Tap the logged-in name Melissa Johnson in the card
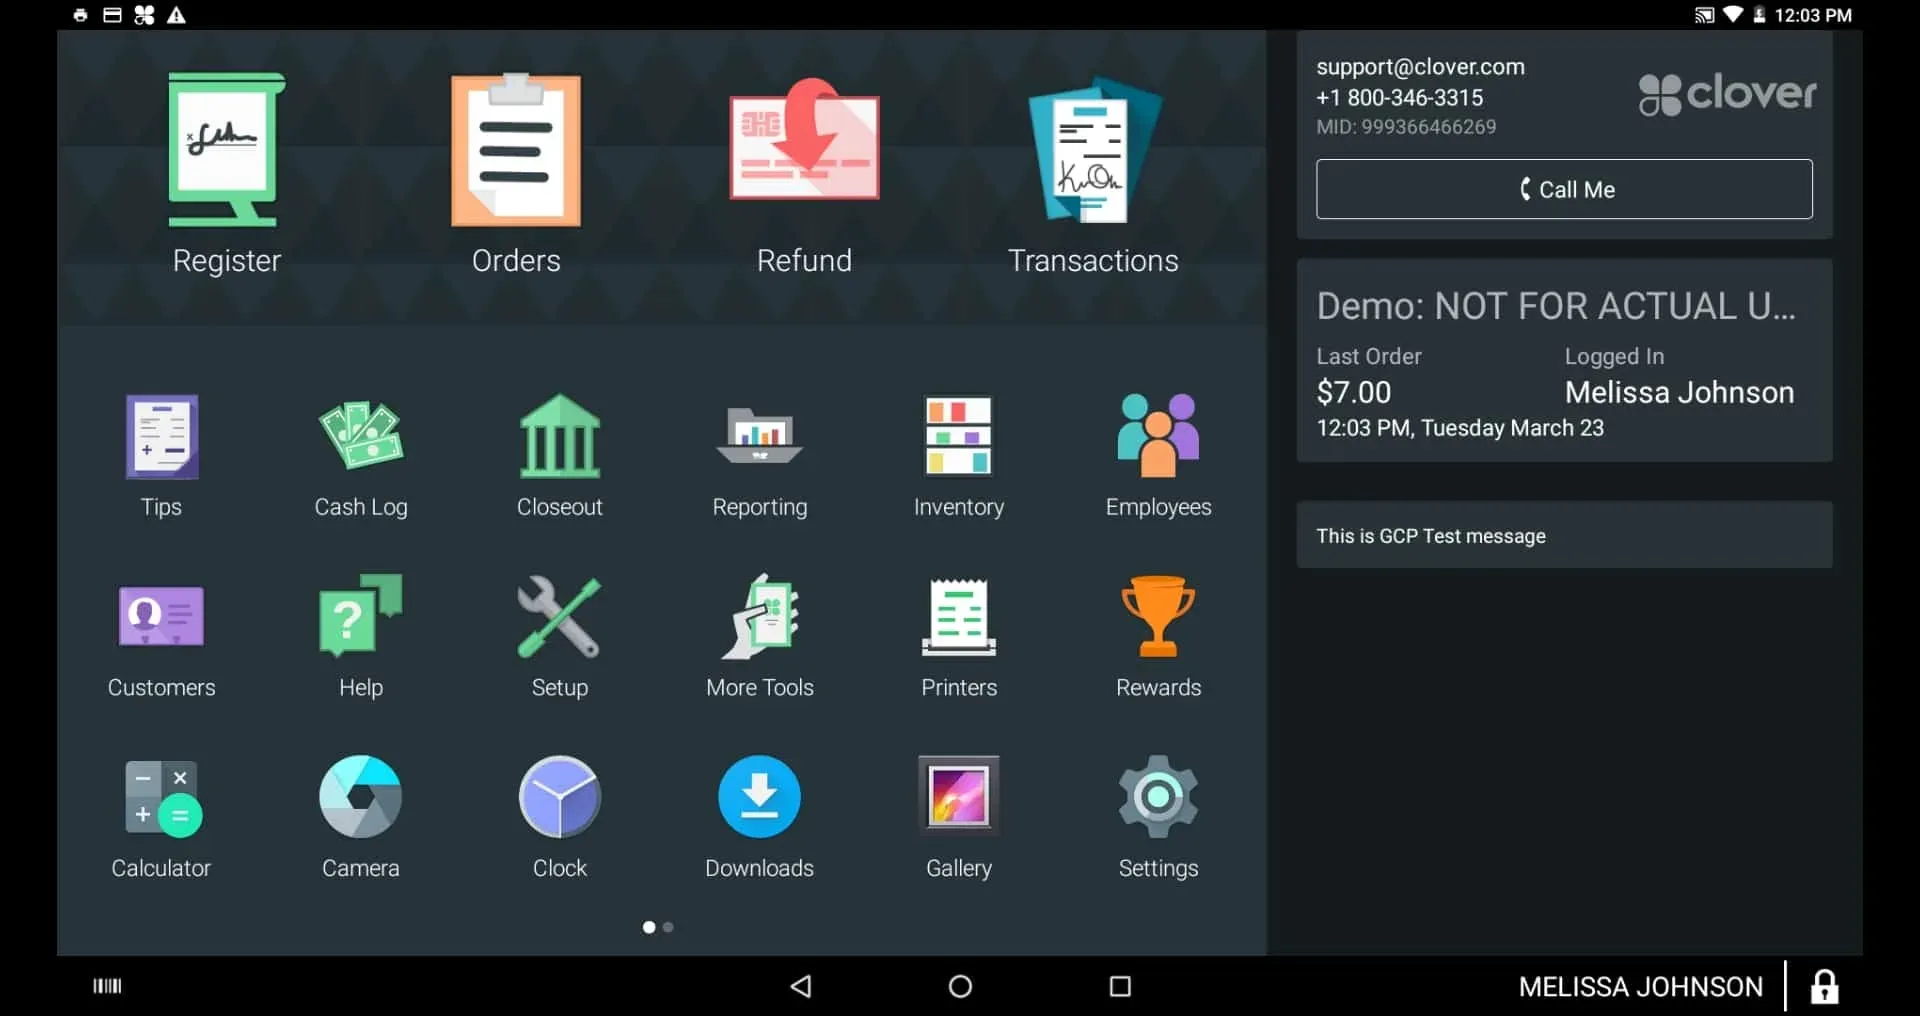 click(1679, 392)
